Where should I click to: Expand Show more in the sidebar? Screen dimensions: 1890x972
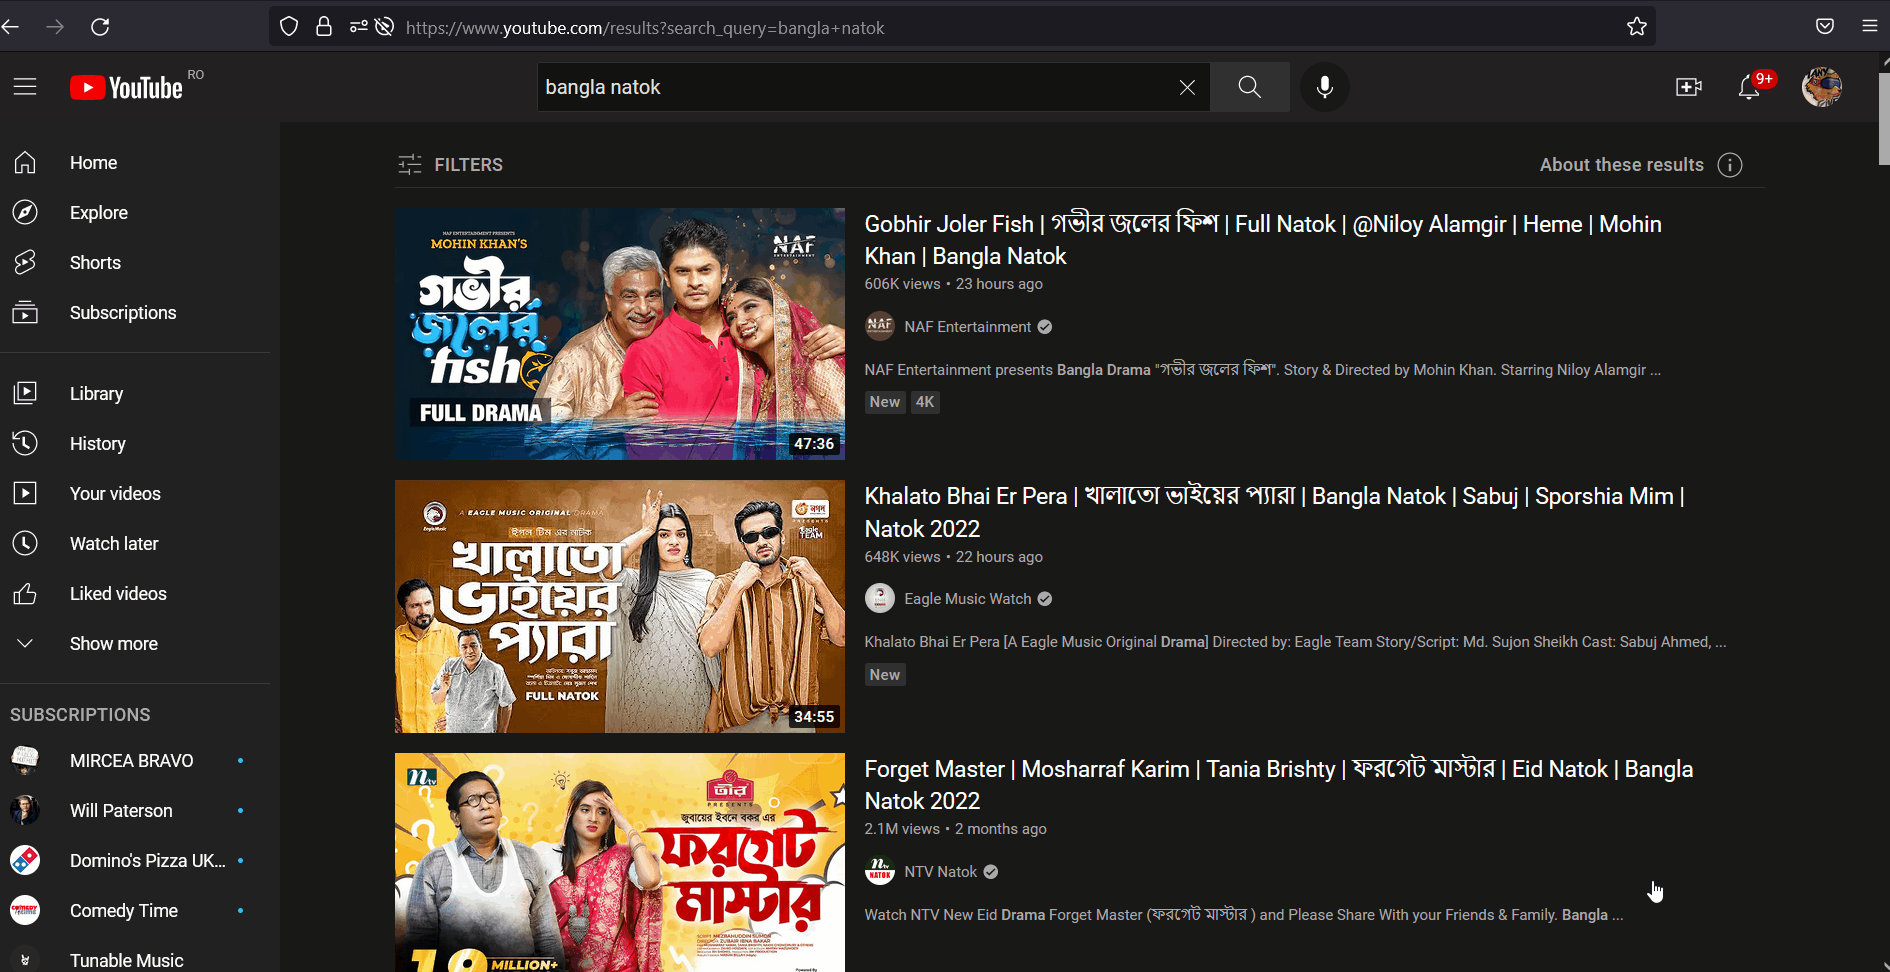pyautogui.click(x=113, y=643)
